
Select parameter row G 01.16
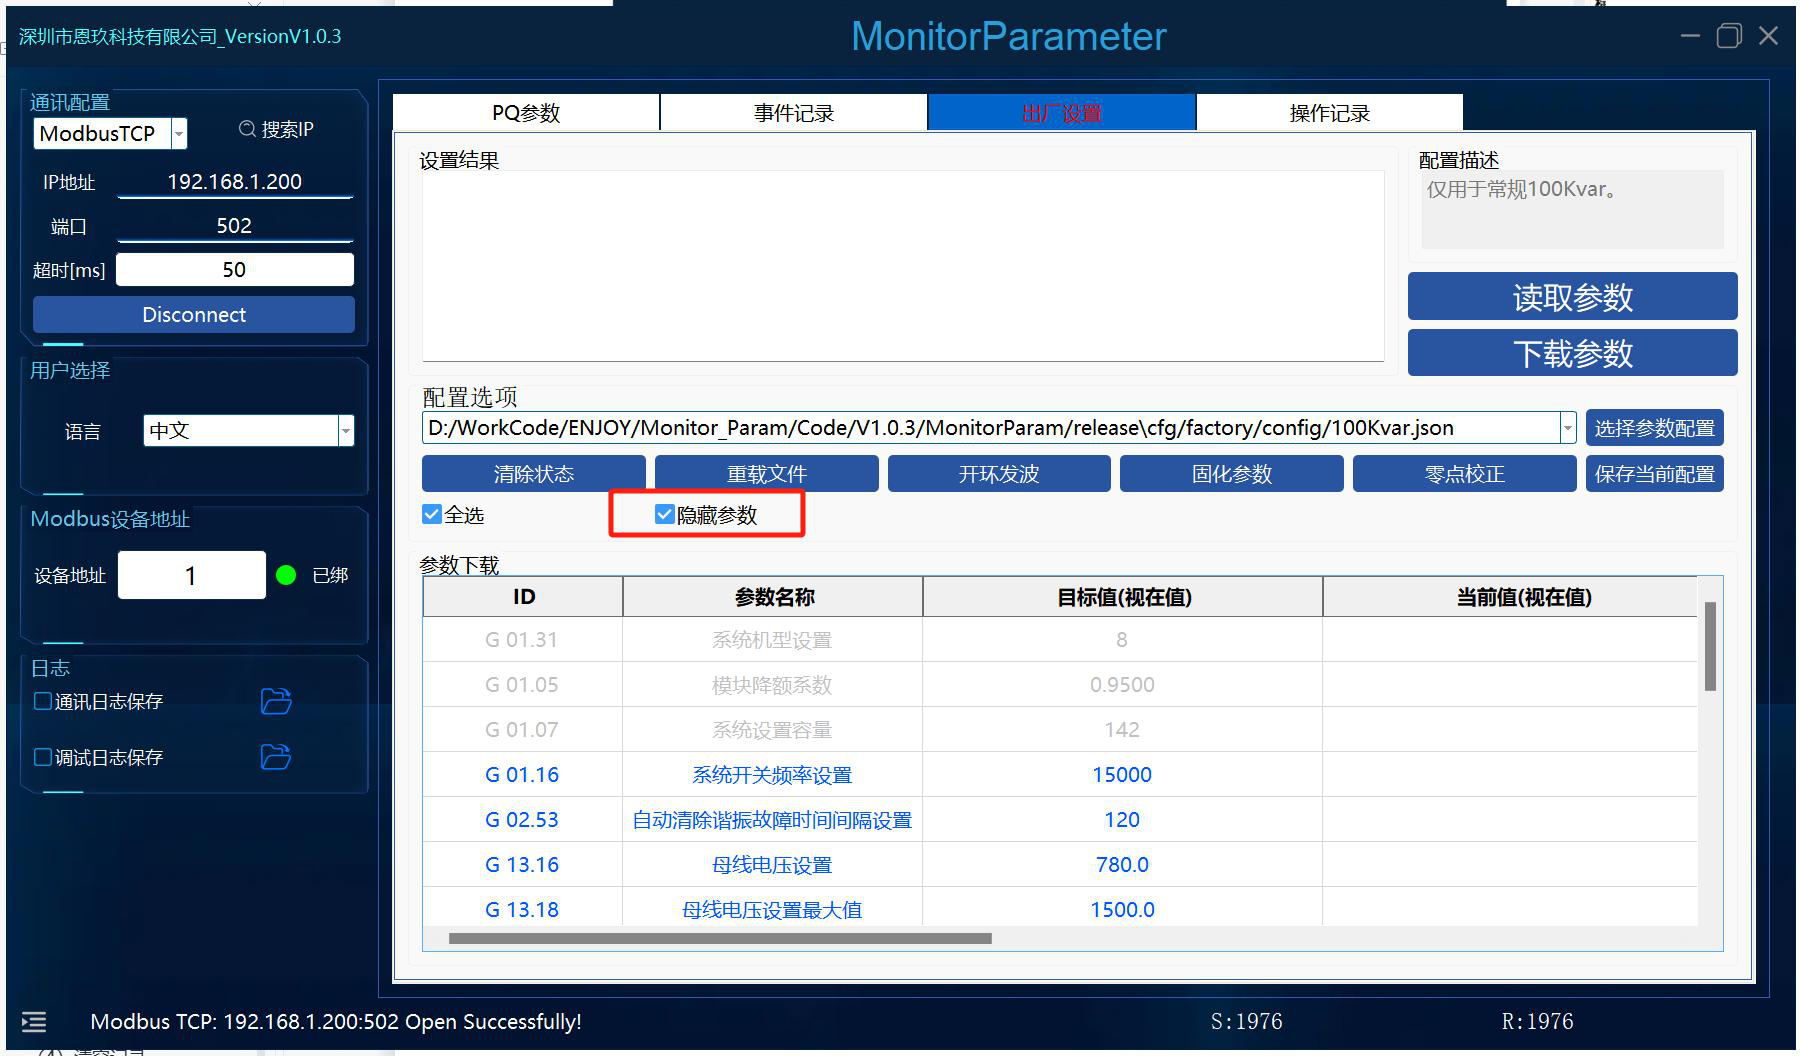(1060, 774)
